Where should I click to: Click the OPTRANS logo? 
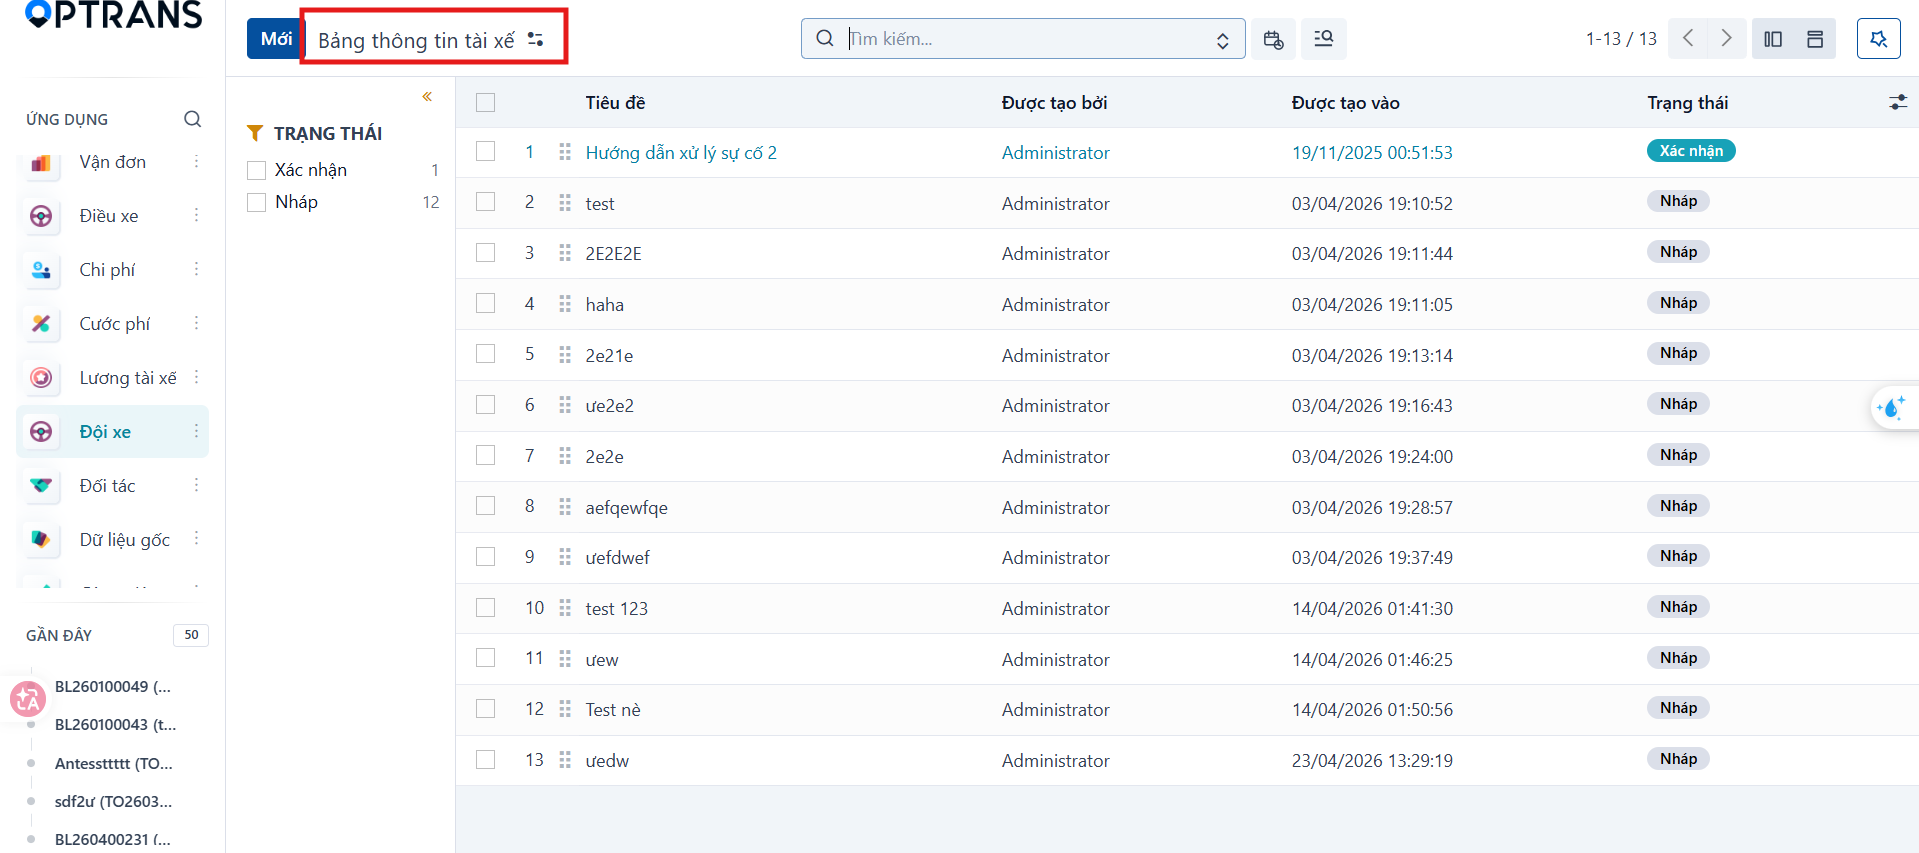click(x=113, y=14)
